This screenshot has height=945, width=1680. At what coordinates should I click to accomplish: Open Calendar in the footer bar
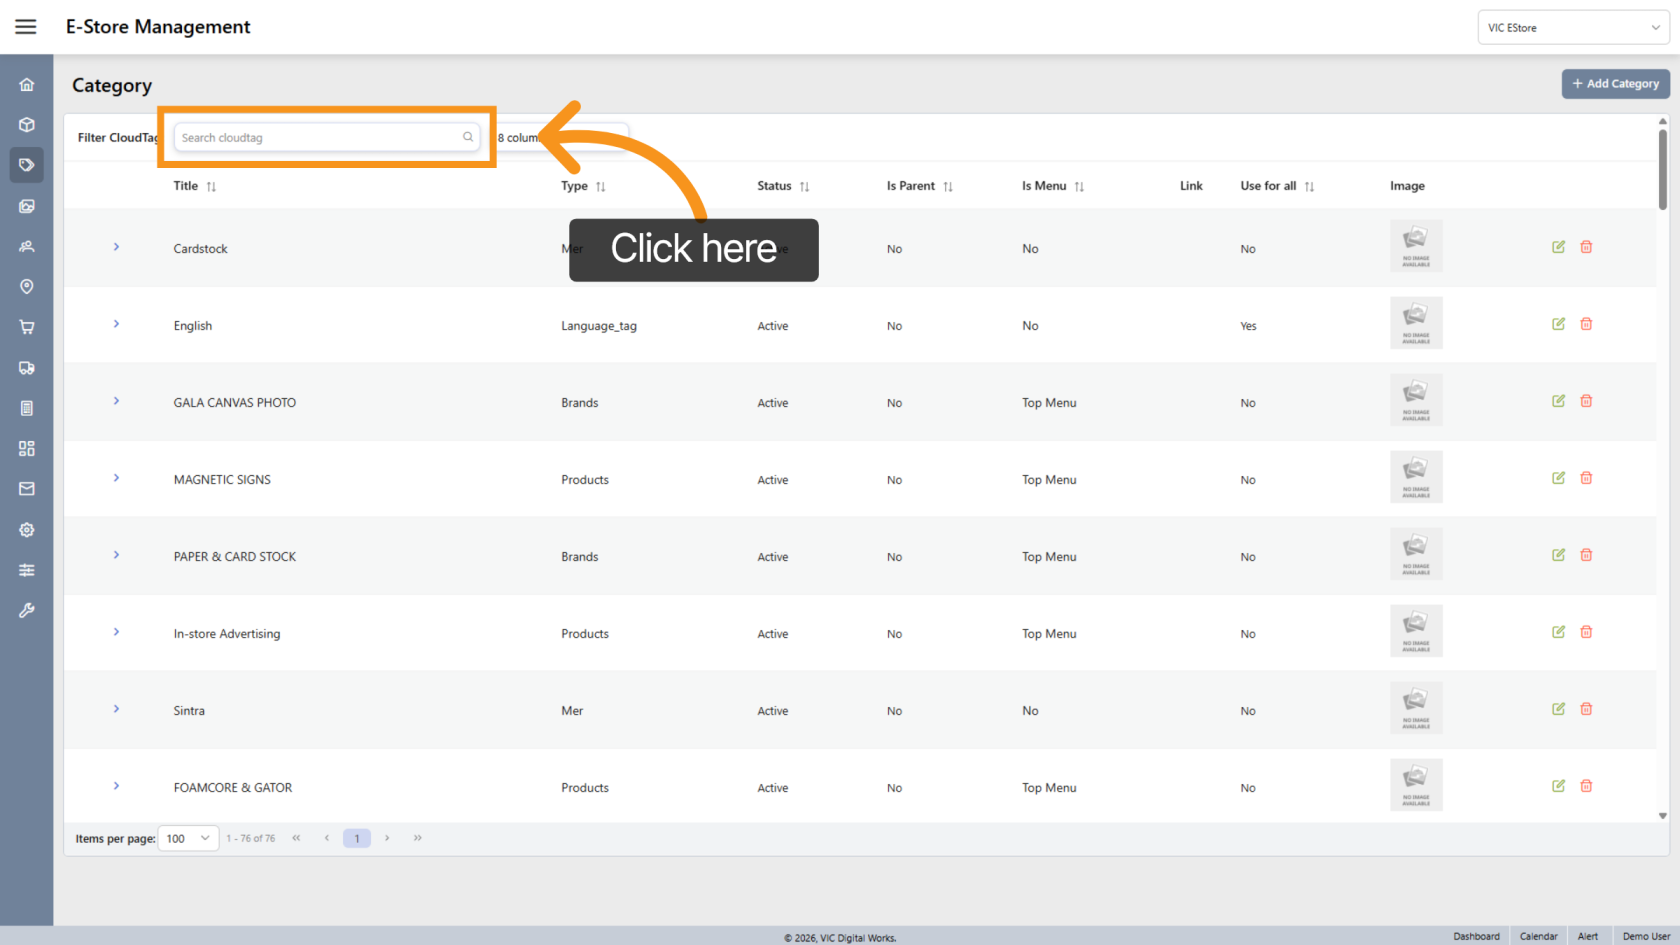pos(1538,936)
